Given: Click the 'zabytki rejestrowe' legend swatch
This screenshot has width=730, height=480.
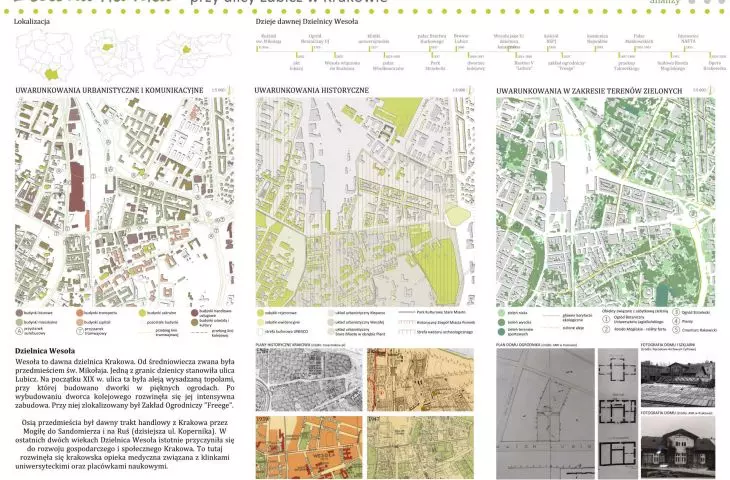Looking at the screenshot, I should click(260, 313).
